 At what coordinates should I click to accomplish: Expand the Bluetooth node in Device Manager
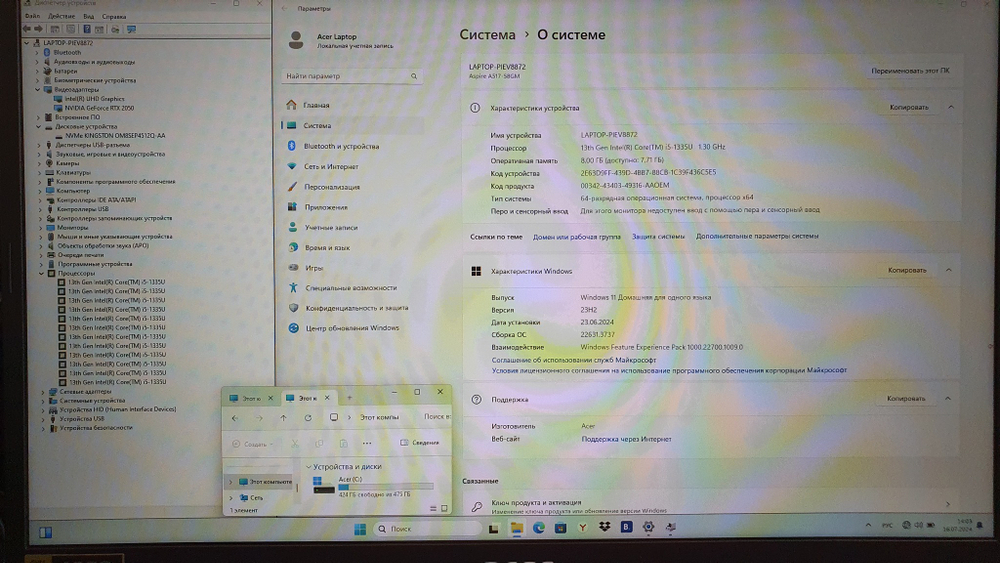(37, 52)
